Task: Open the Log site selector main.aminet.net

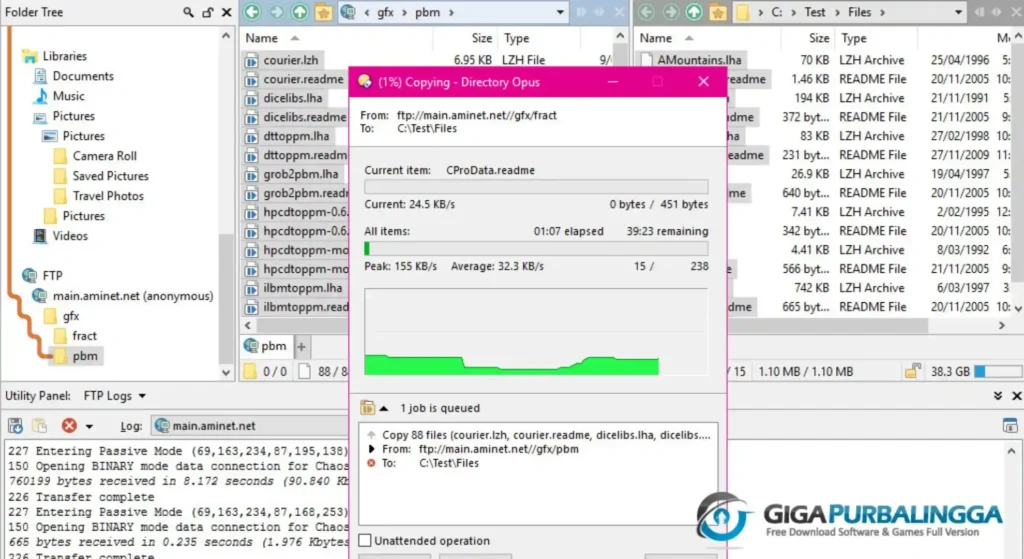Action: pos(250,426)
